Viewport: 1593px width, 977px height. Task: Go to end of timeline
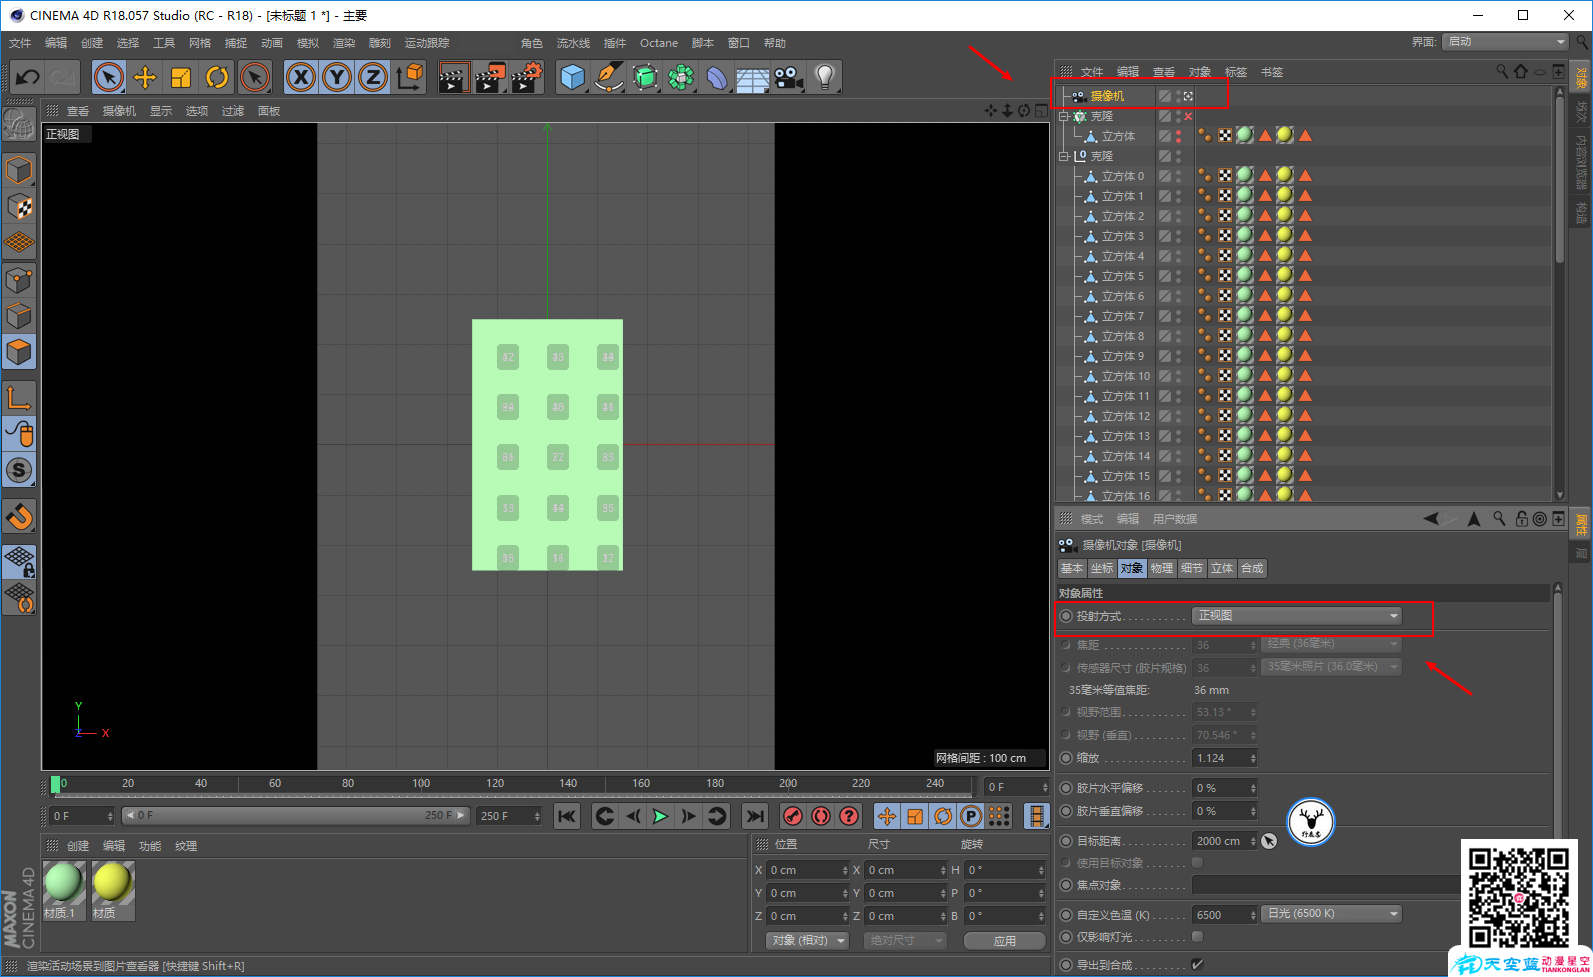click(x=755, y=816)
